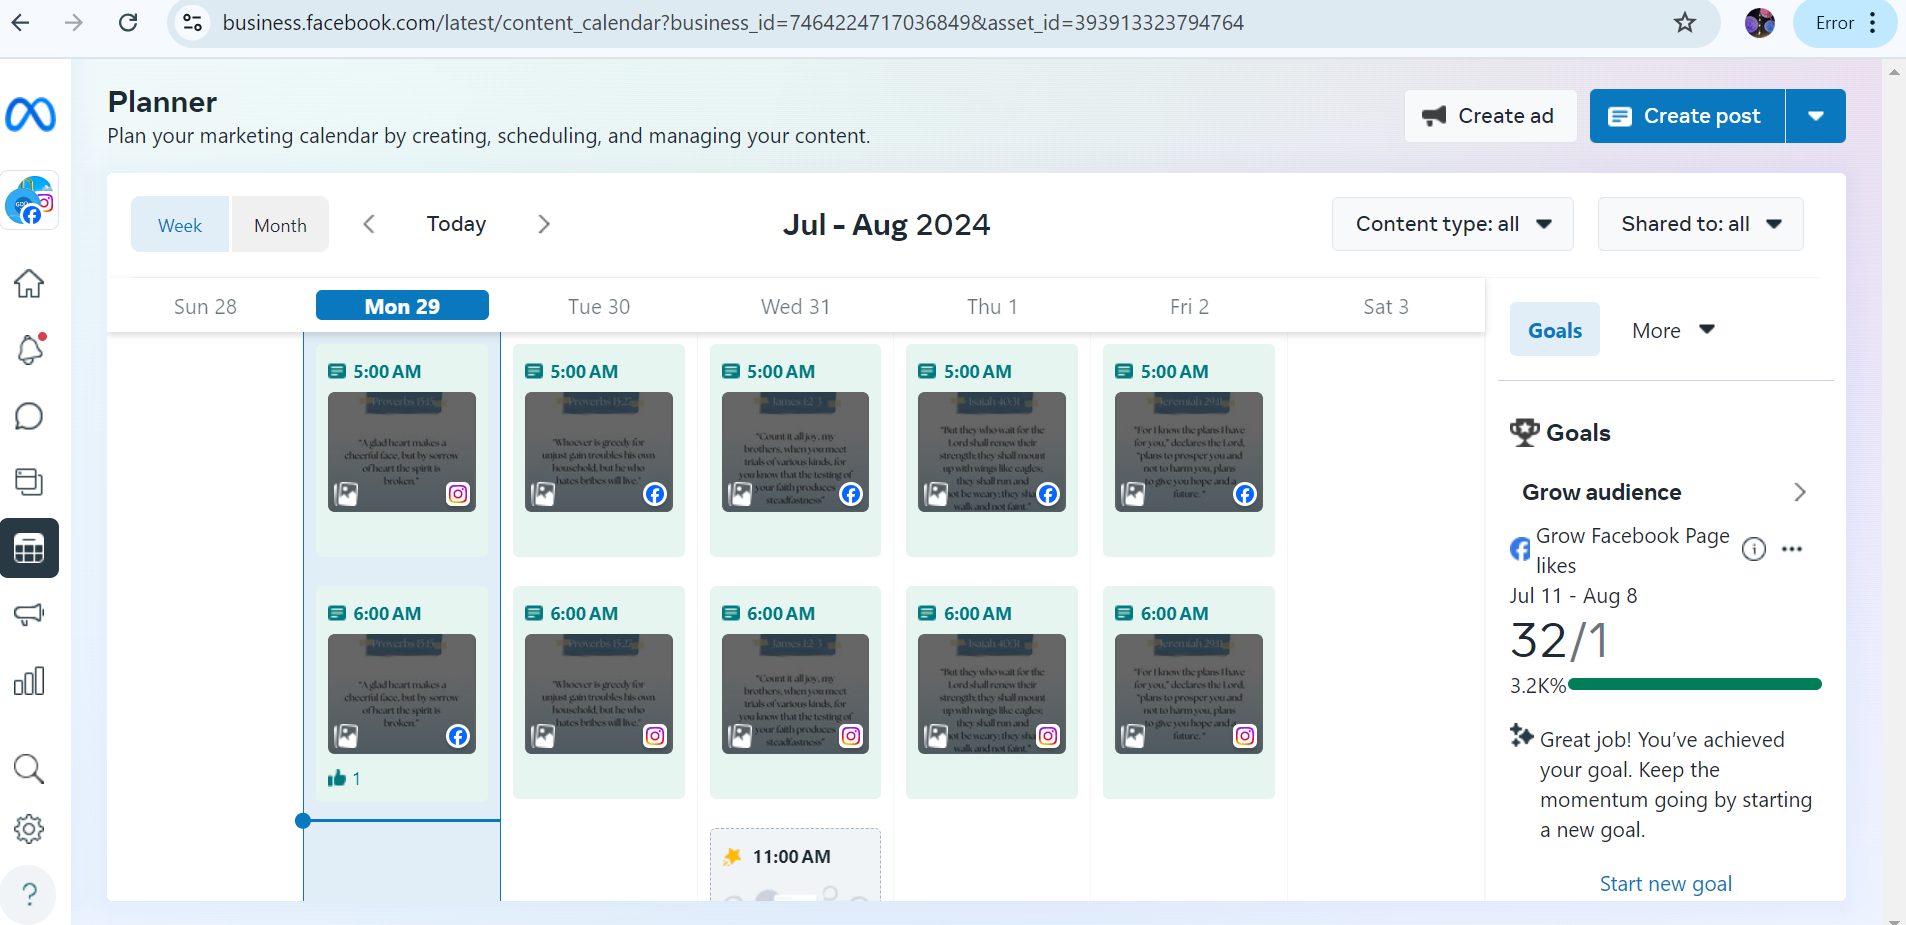Click the page scrollbar up arrow

1894,72
